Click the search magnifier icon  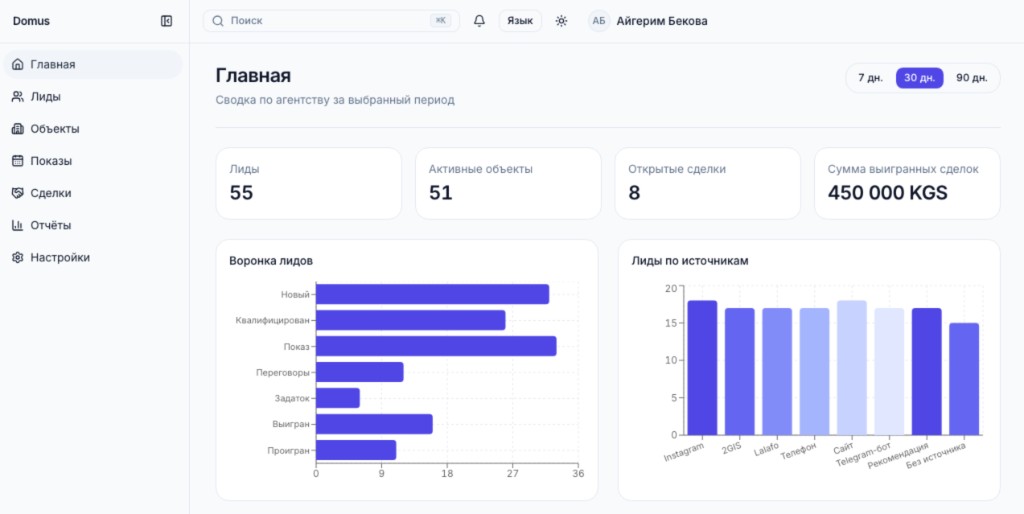(x=218, y=21)
